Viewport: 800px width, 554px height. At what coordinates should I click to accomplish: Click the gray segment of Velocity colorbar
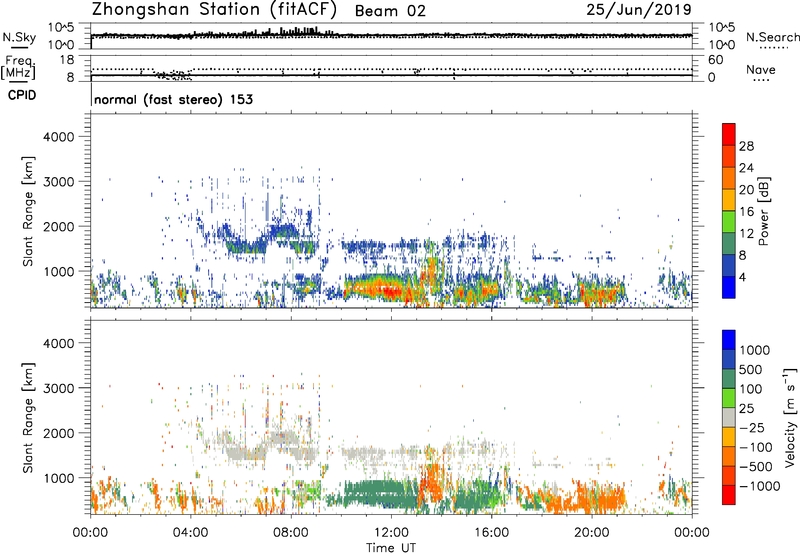click(x=729, y=417)
